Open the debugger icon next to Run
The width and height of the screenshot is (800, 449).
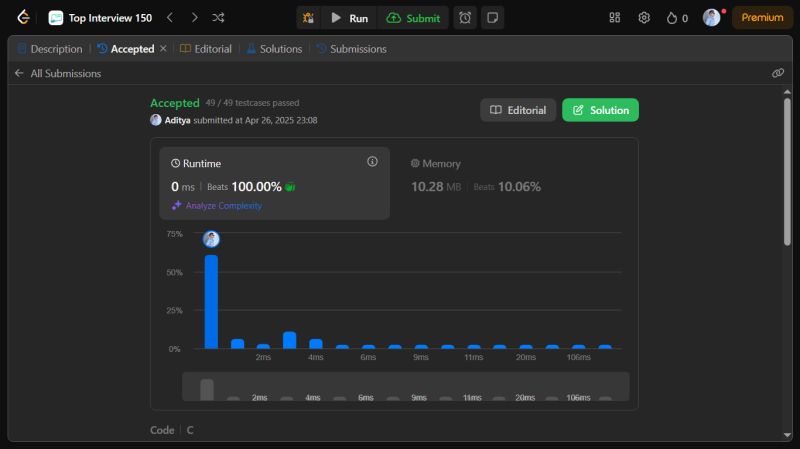308,18
